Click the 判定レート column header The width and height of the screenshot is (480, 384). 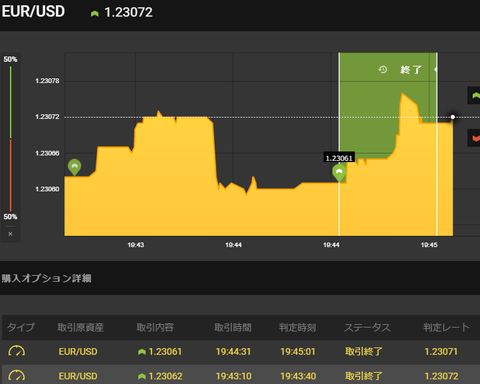coord(446,327)
